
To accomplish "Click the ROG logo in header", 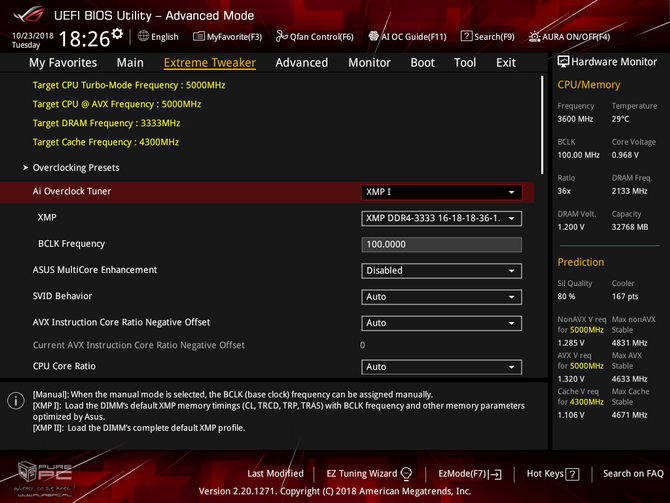I will pos(29,15).
